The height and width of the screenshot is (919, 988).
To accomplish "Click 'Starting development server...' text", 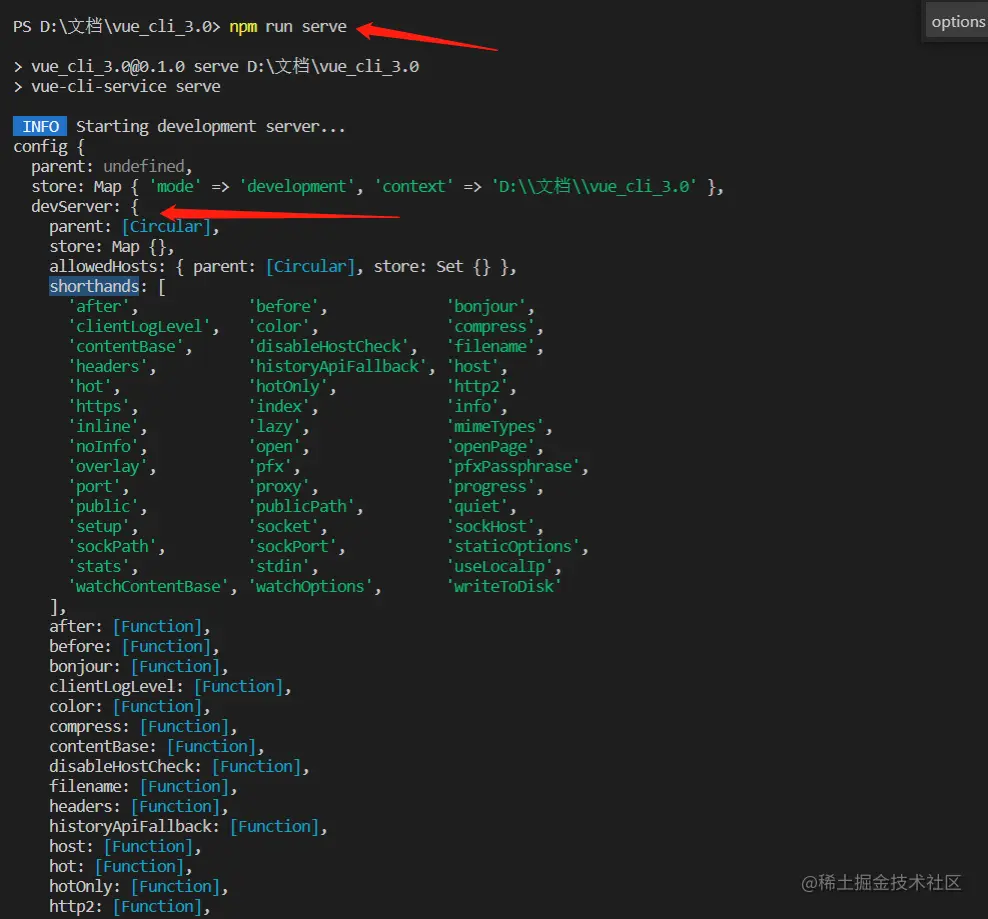I will 210,127.
